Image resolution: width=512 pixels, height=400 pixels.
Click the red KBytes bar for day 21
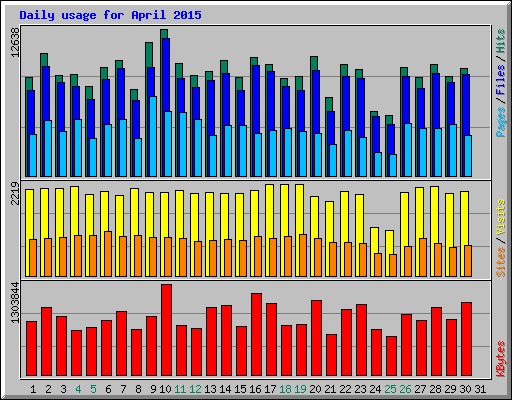pos(332,355)
